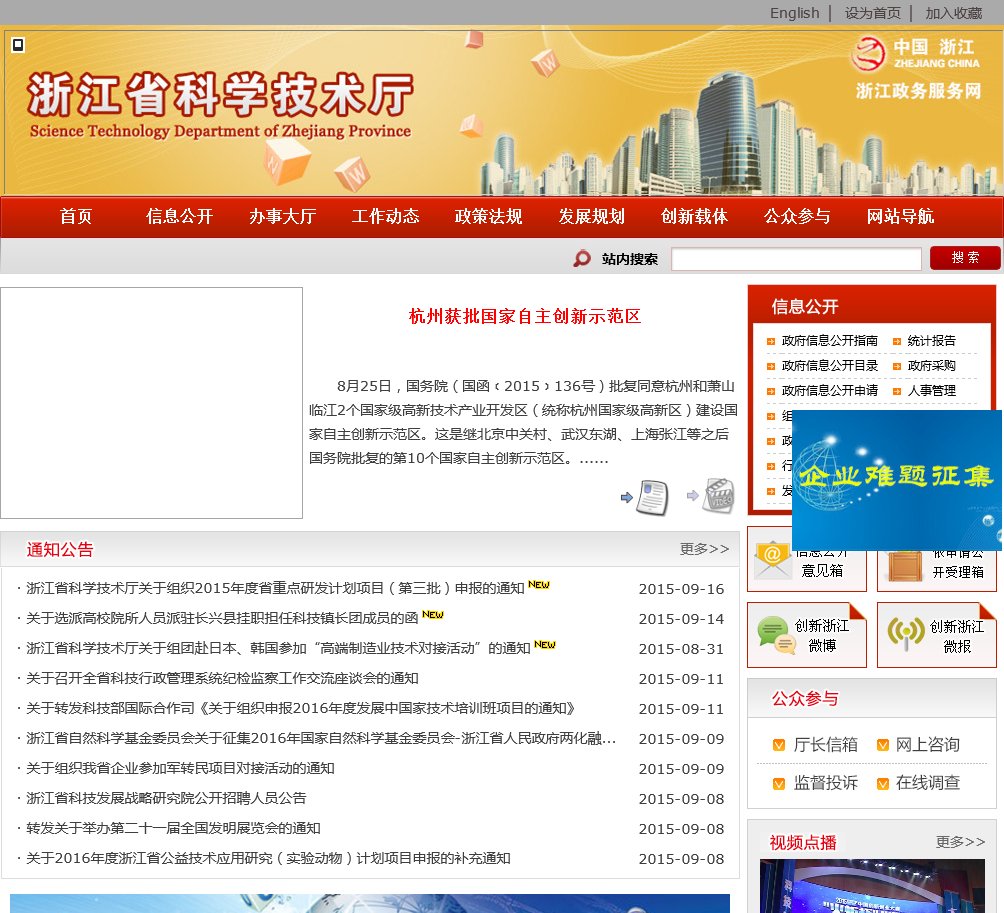This screenshot has width=1004, height=913.
Task: Click the 信息公开 sidebar panel heading
Action: click(805, 307)
